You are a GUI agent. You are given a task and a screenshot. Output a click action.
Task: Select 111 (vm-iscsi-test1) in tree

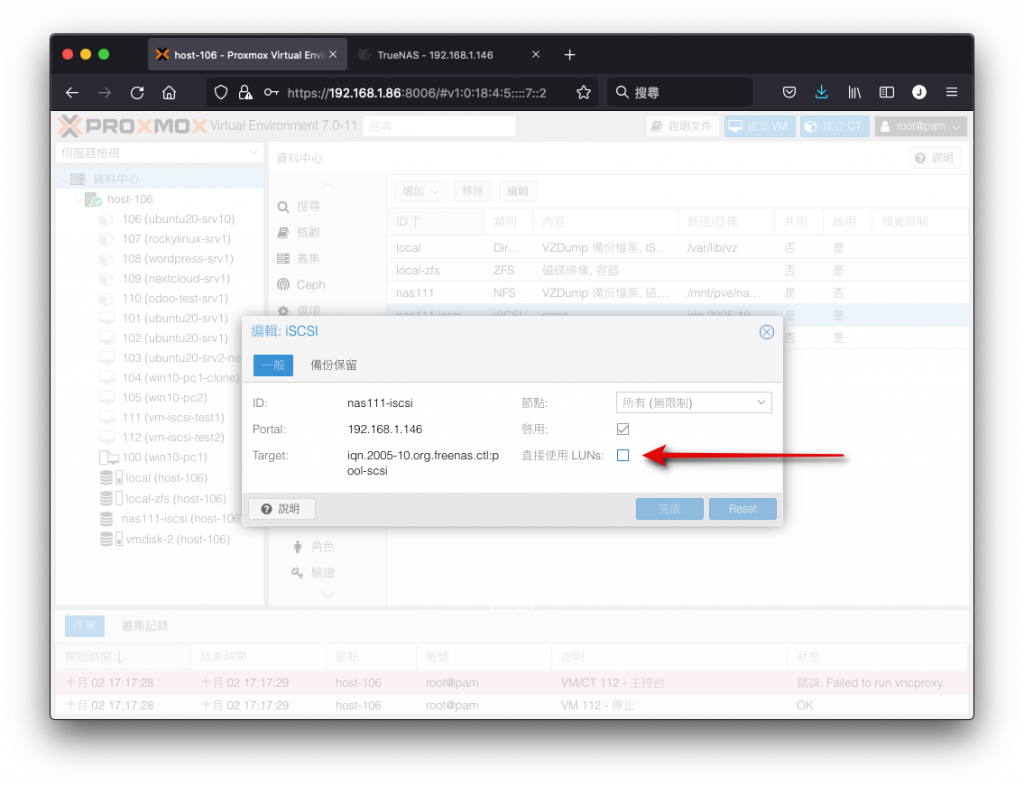tap(173, 417)
